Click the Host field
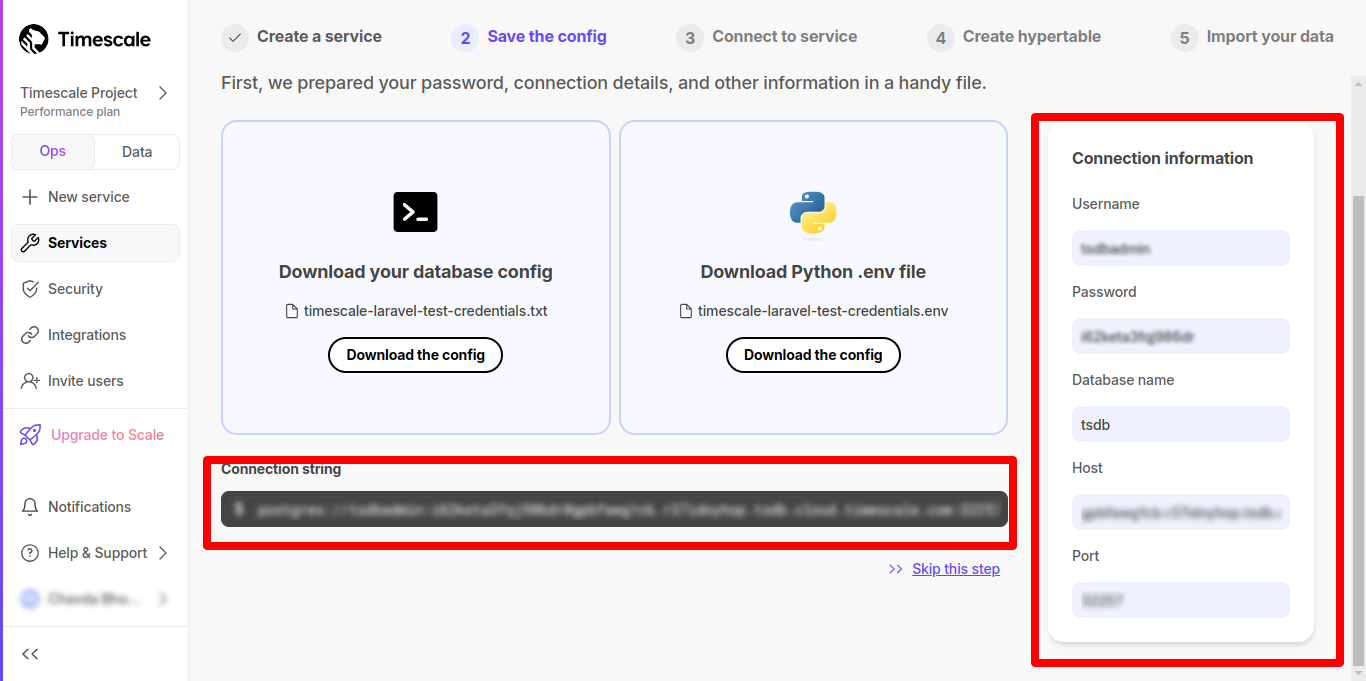This screenshot has height=681, width=1366. pos(1180,512)
